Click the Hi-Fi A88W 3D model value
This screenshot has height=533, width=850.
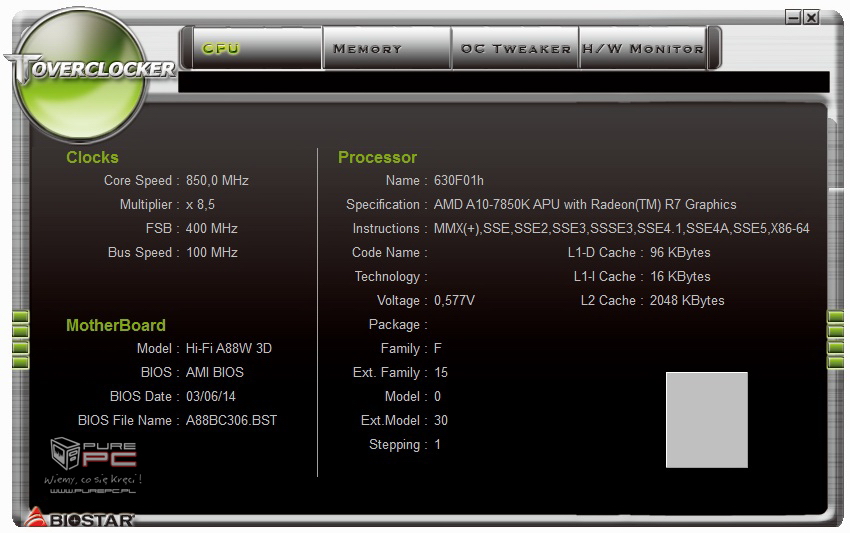(x=228, y=349)
